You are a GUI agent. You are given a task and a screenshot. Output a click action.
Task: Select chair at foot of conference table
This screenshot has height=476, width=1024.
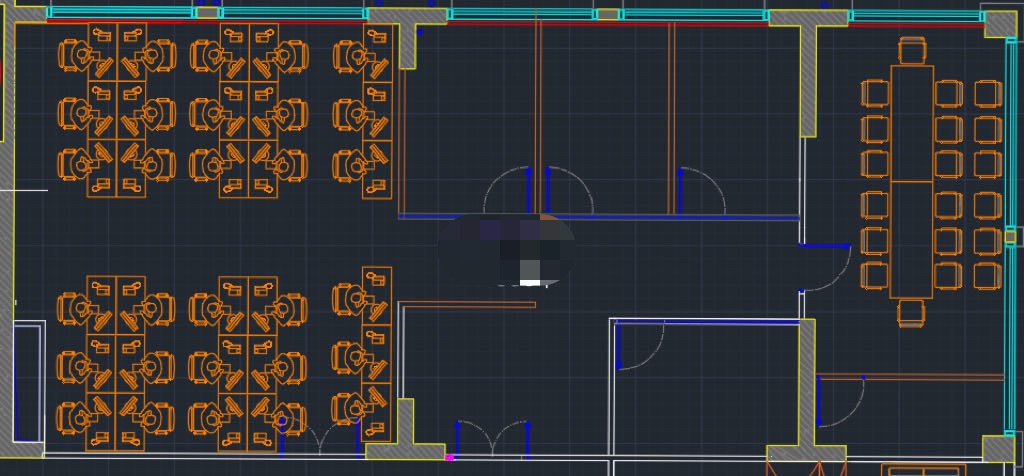tap(911, 313)
